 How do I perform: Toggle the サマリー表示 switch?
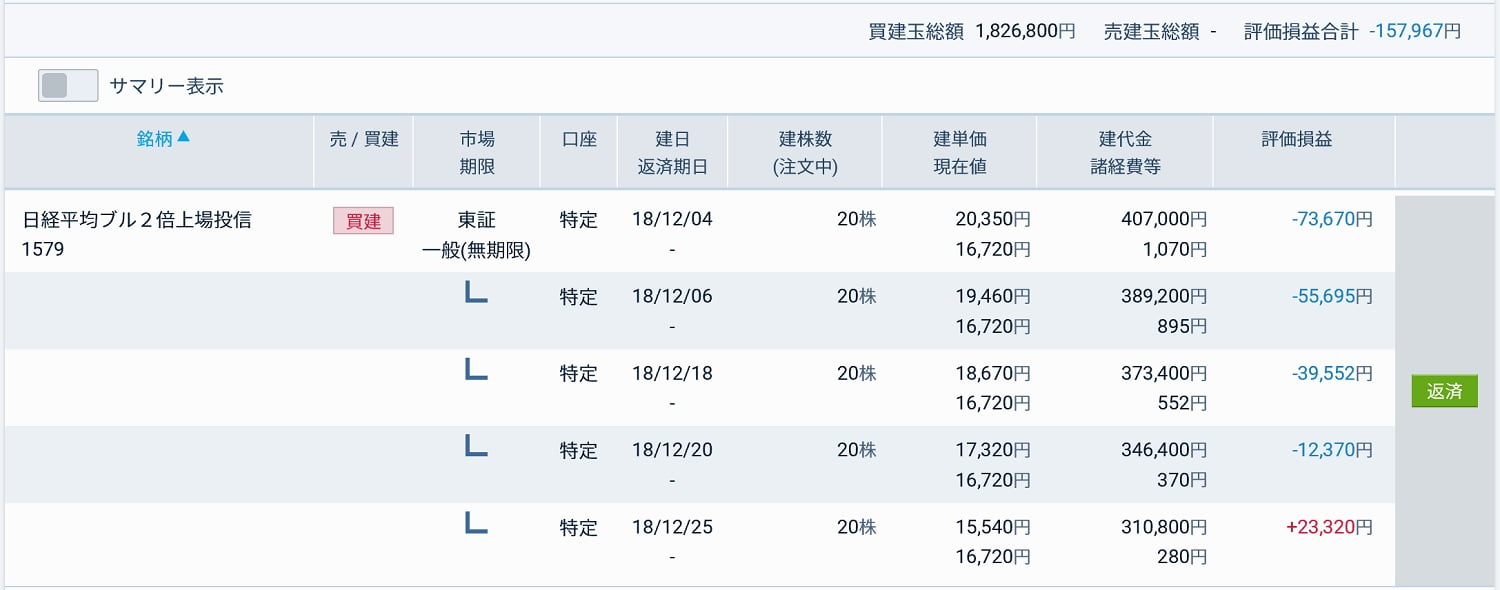tap(68, 86)
